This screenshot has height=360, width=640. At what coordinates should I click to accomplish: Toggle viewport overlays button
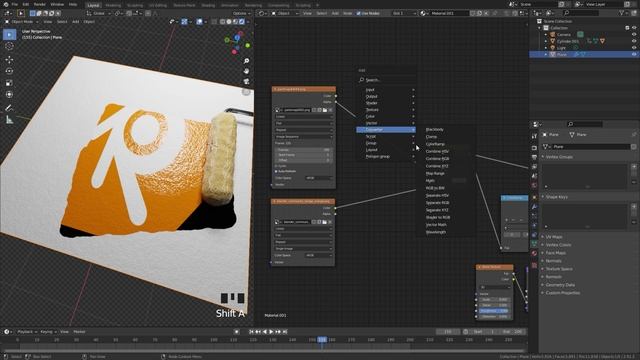click(200, 22)
